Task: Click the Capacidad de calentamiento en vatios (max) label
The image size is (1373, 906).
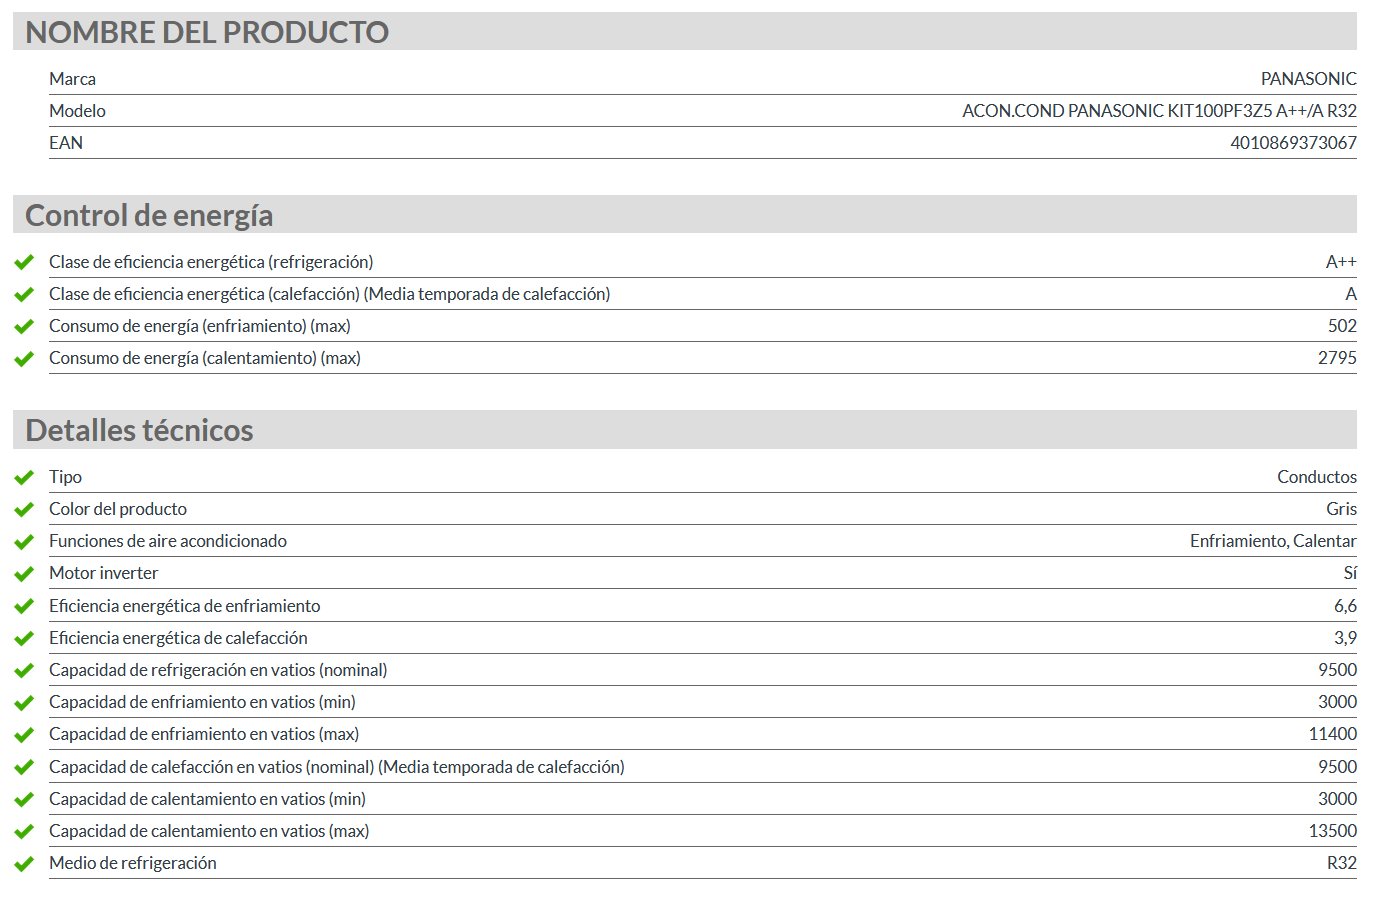Action: (209, 831)
